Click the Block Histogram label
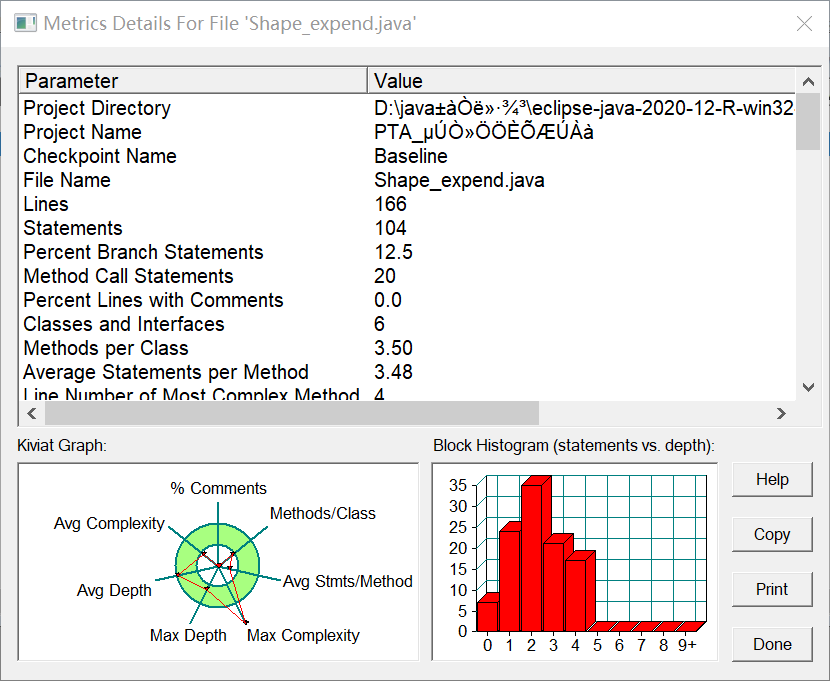The height and width of the screenshot is (681, 830). (x=574, y=446)
